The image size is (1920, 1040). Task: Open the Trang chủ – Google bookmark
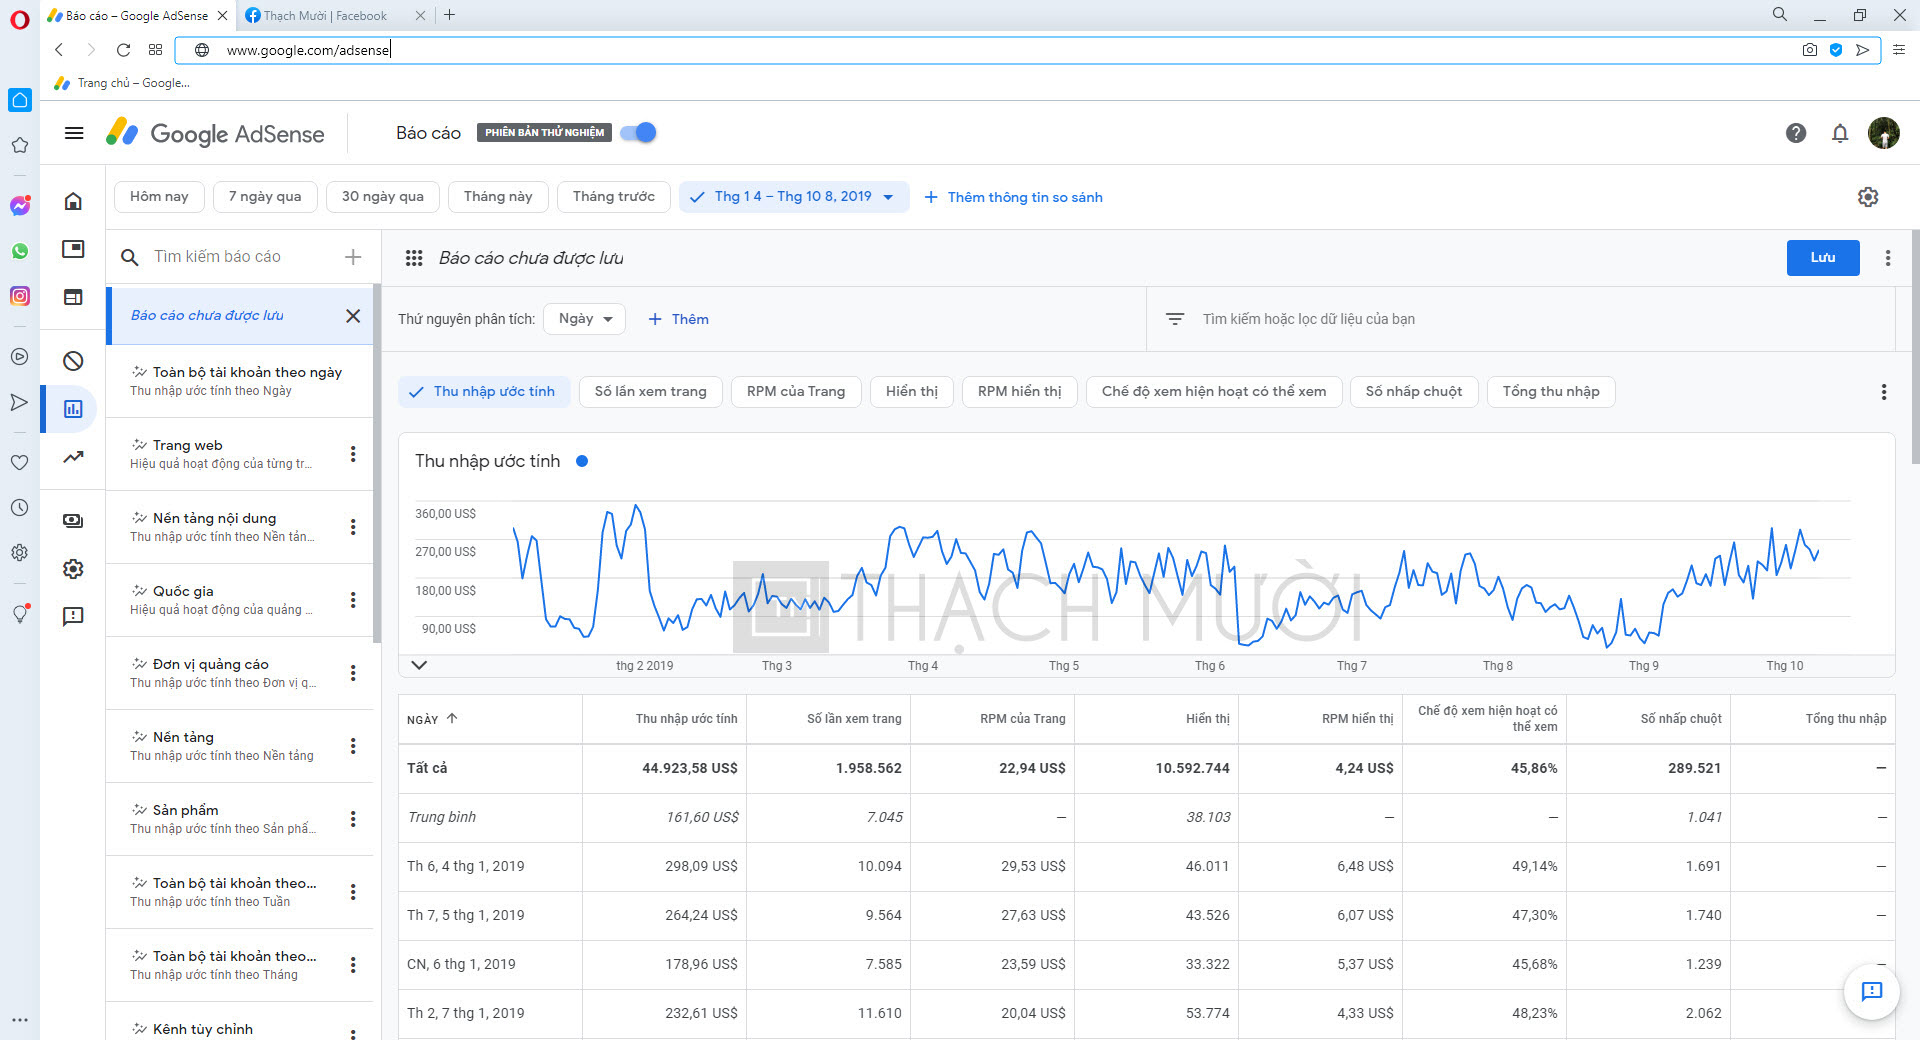122,83
